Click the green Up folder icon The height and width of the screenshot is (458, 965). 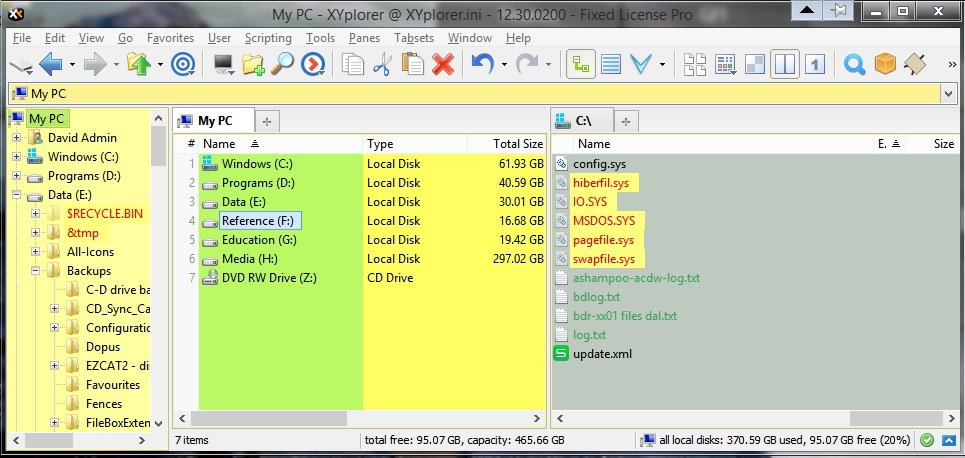tap(139, 65)
